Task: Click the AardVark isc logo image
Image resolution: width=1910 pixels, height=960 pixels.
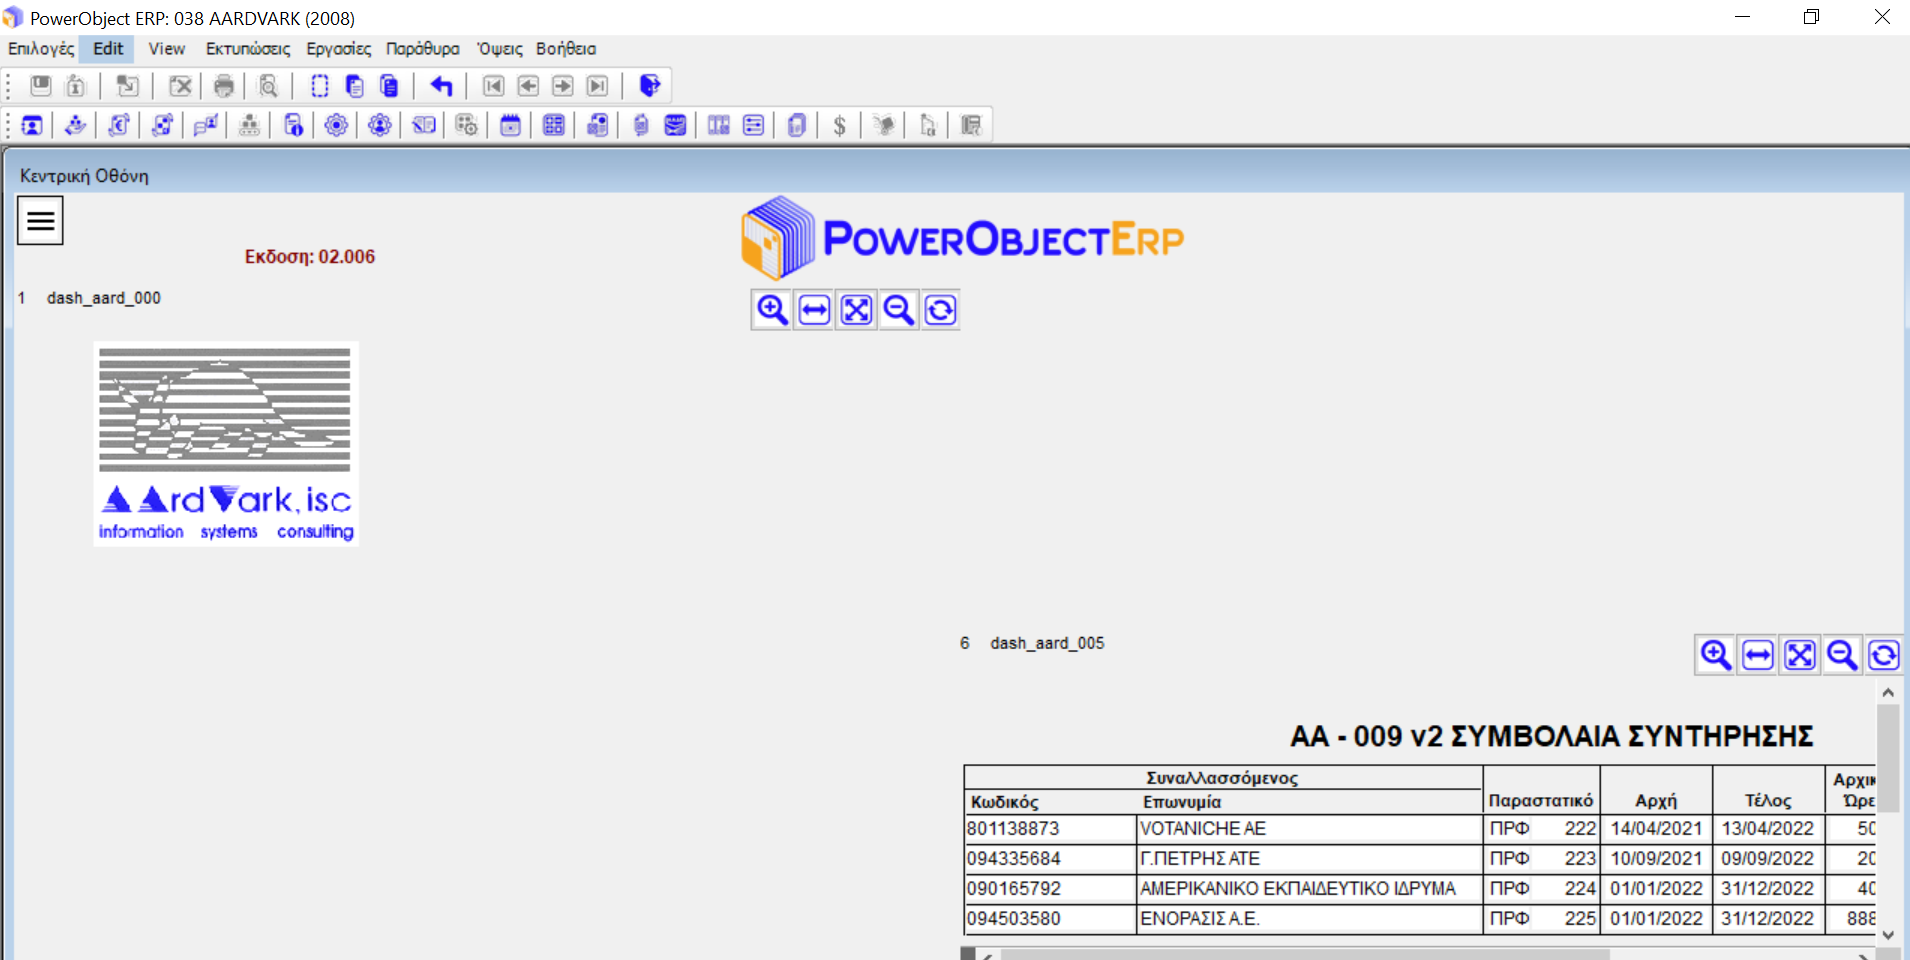Action: click(226, 443)
